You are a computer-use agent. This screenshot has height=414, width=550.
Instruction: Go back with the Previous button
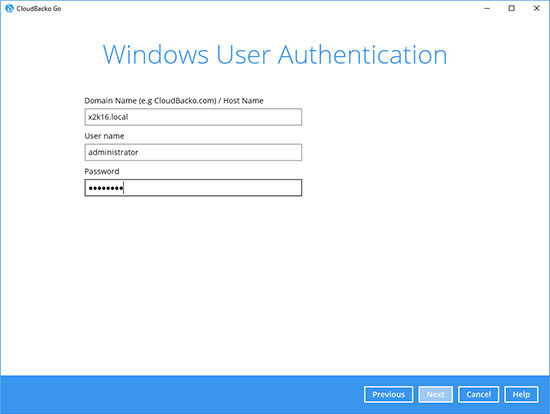388,394
